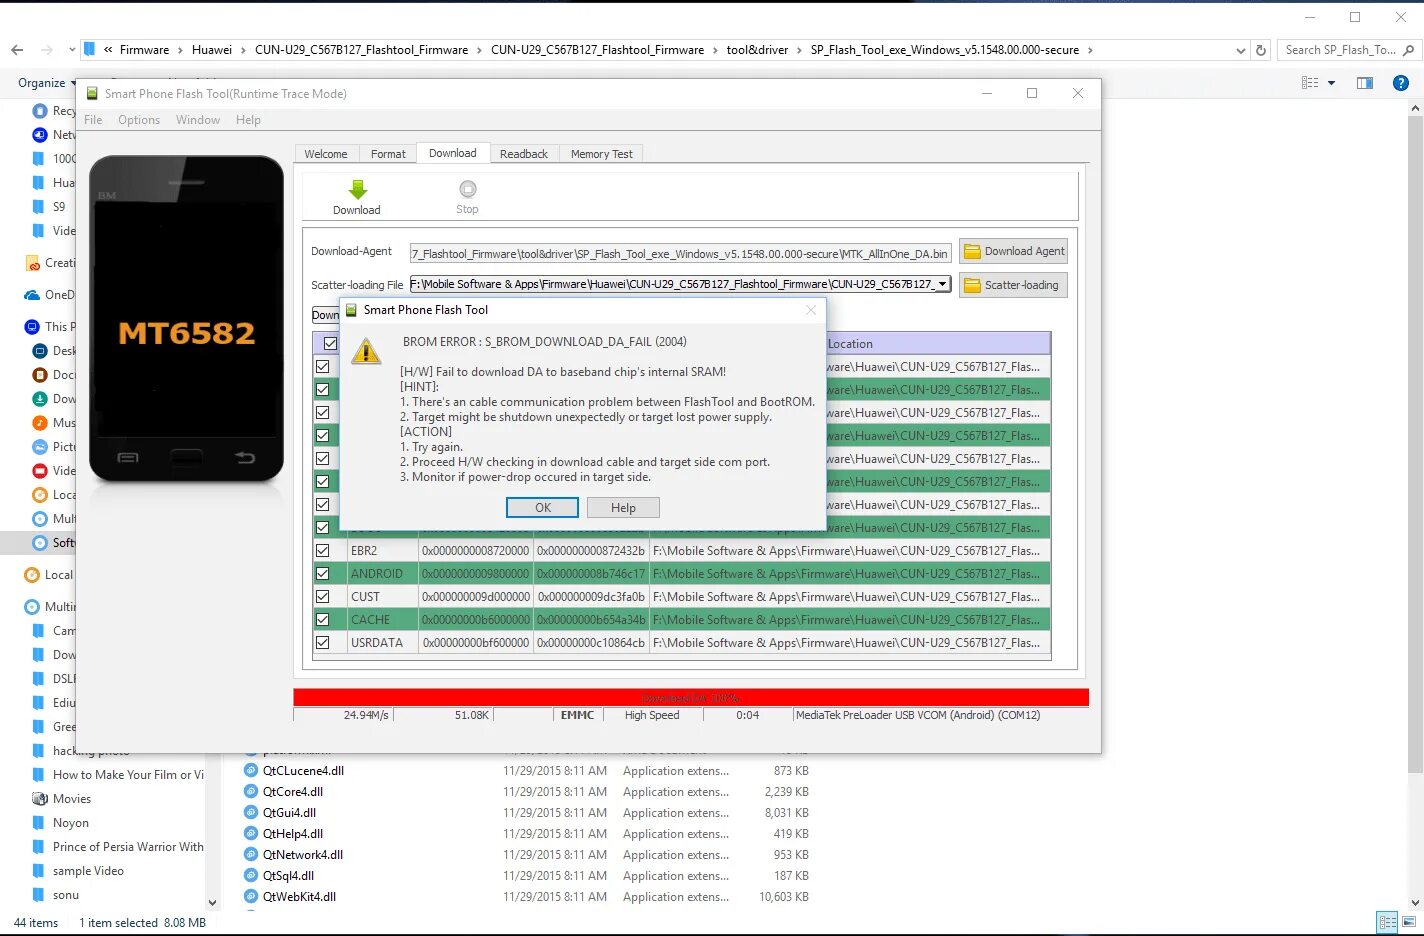Viewport: 1424px width, 936px height.
Task: Switch to the Format tab
Action: pos(388,154)
